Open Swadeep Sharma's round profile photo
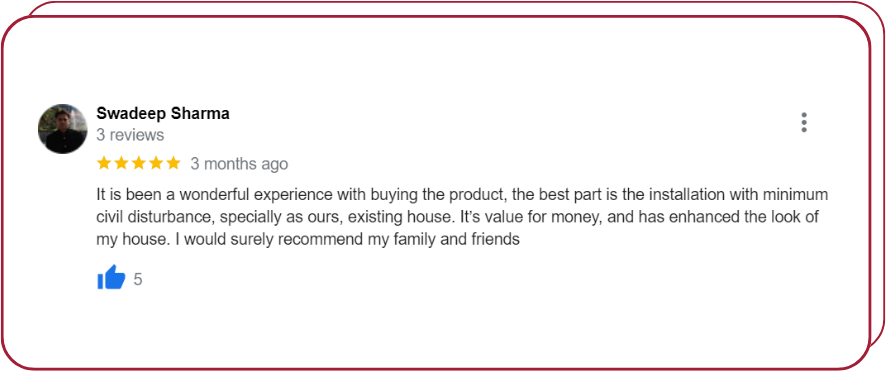This screenshot has height=372, width=886. pos(63,129)
